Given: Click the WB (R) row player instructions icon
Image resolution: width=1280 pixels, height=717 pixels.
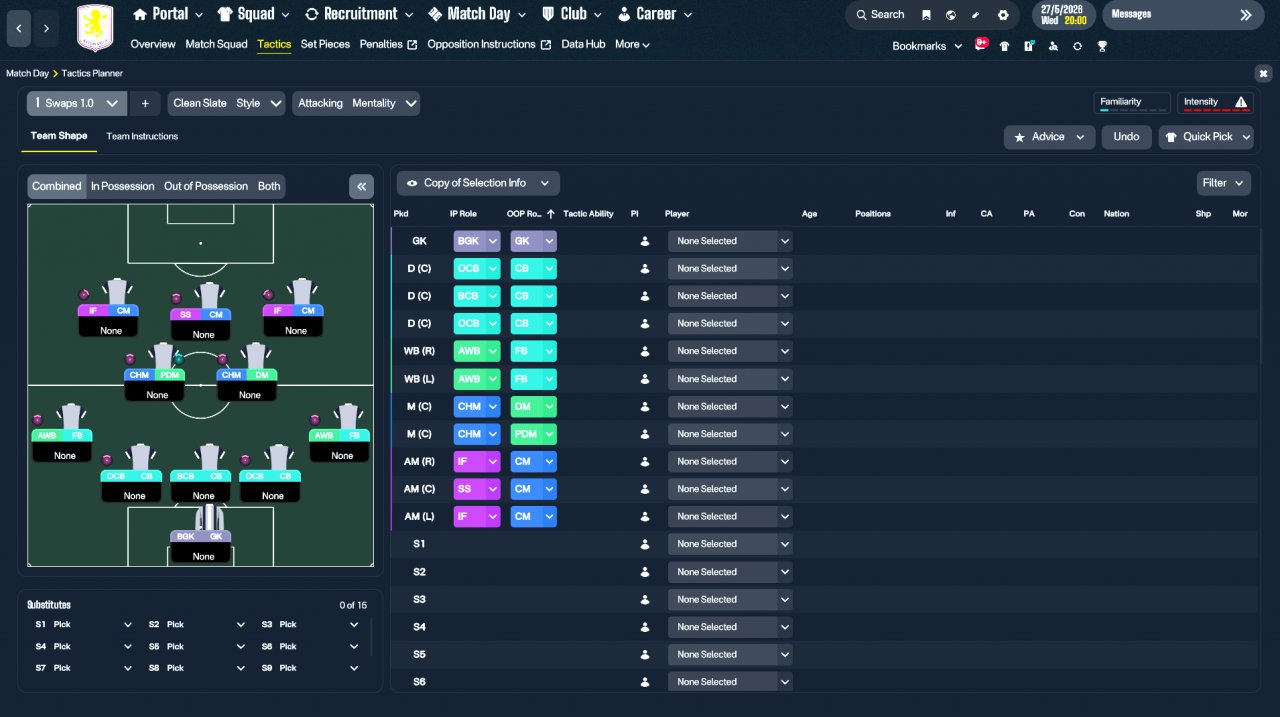Looking at the screenshot, I should pos(645,351).
